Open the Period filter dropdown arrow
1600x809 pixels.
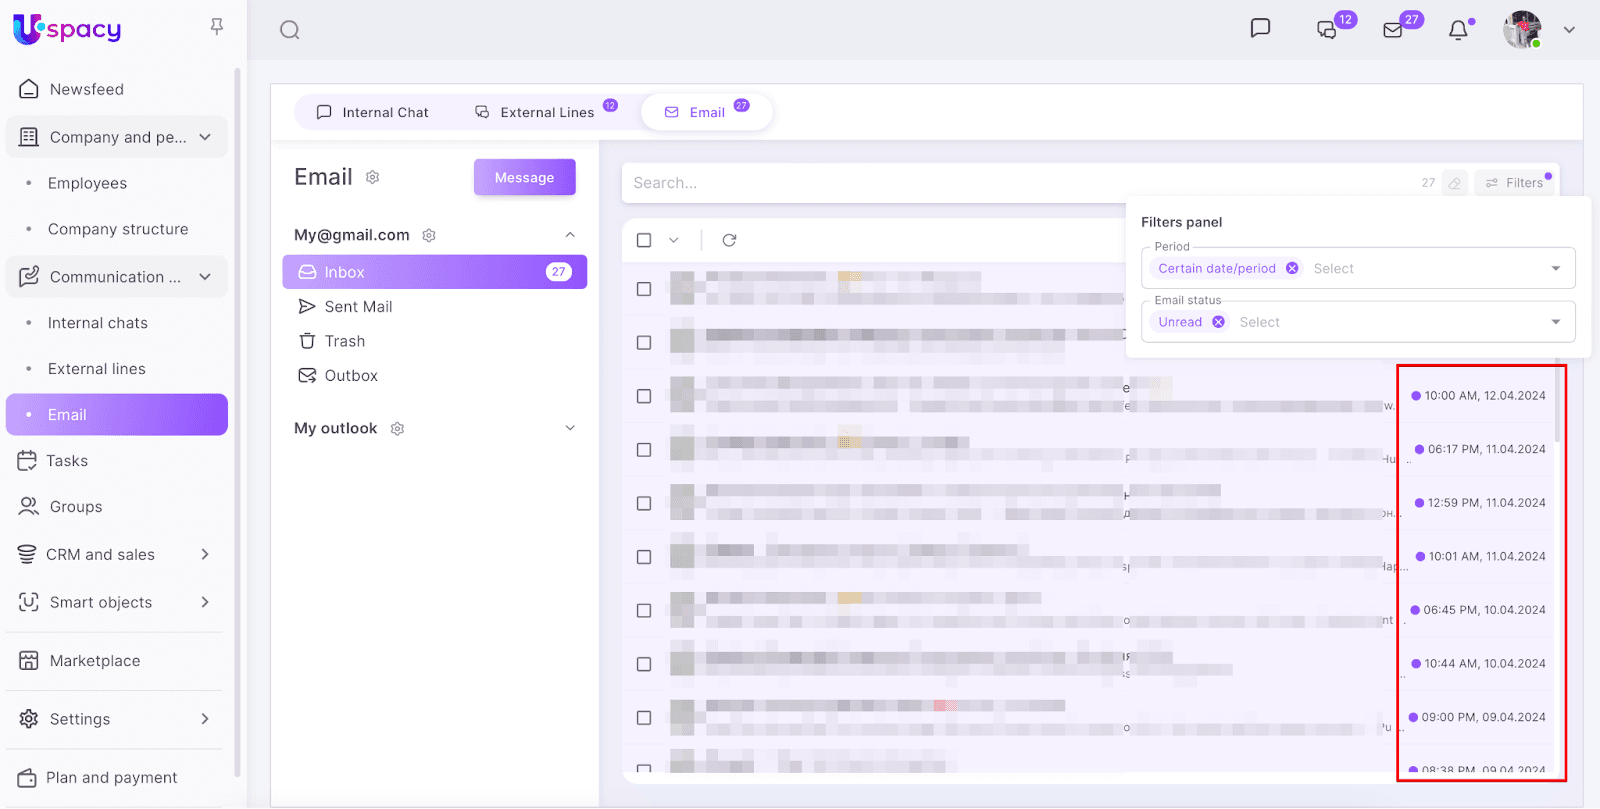(1555, 268)
